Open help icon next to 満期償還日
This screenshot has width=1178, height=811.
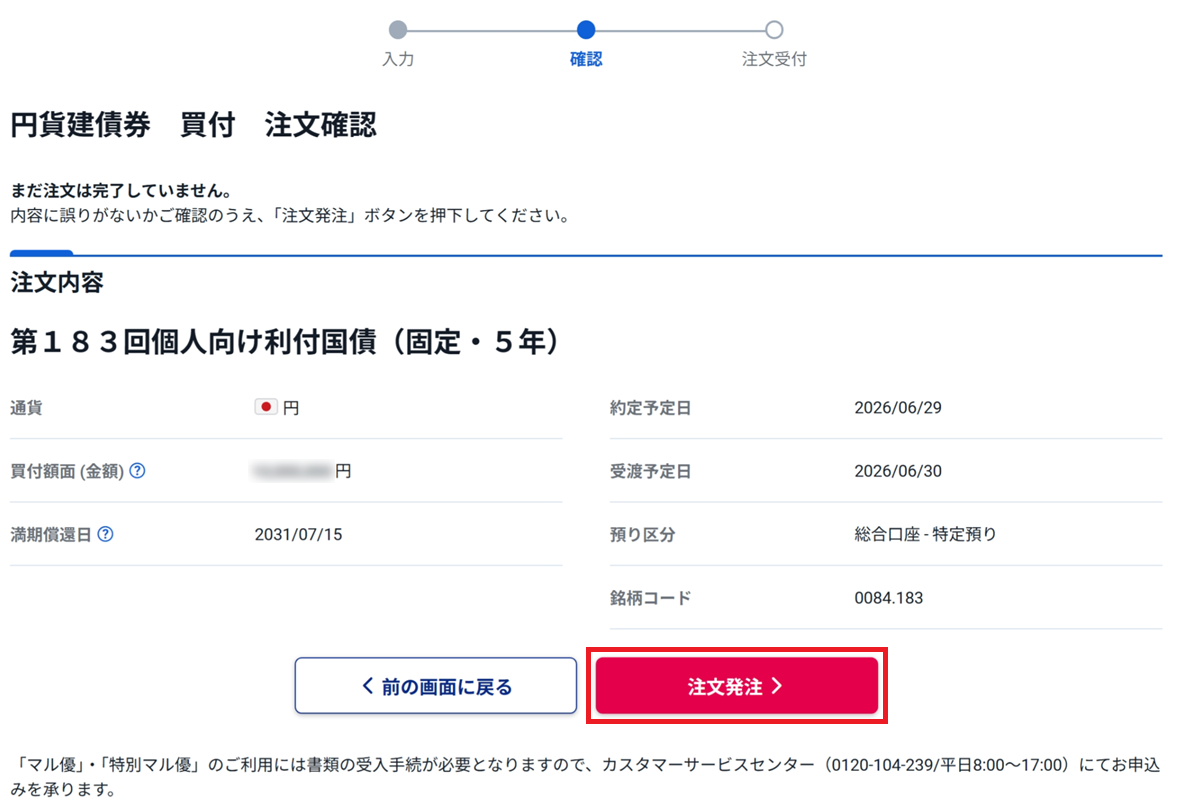tap(106, 534)
